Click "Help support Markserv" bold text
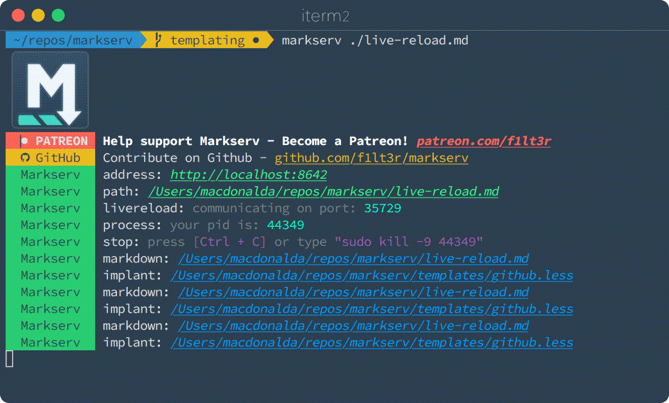This screenshot has height=403, width=669. (x=181, y=141)
